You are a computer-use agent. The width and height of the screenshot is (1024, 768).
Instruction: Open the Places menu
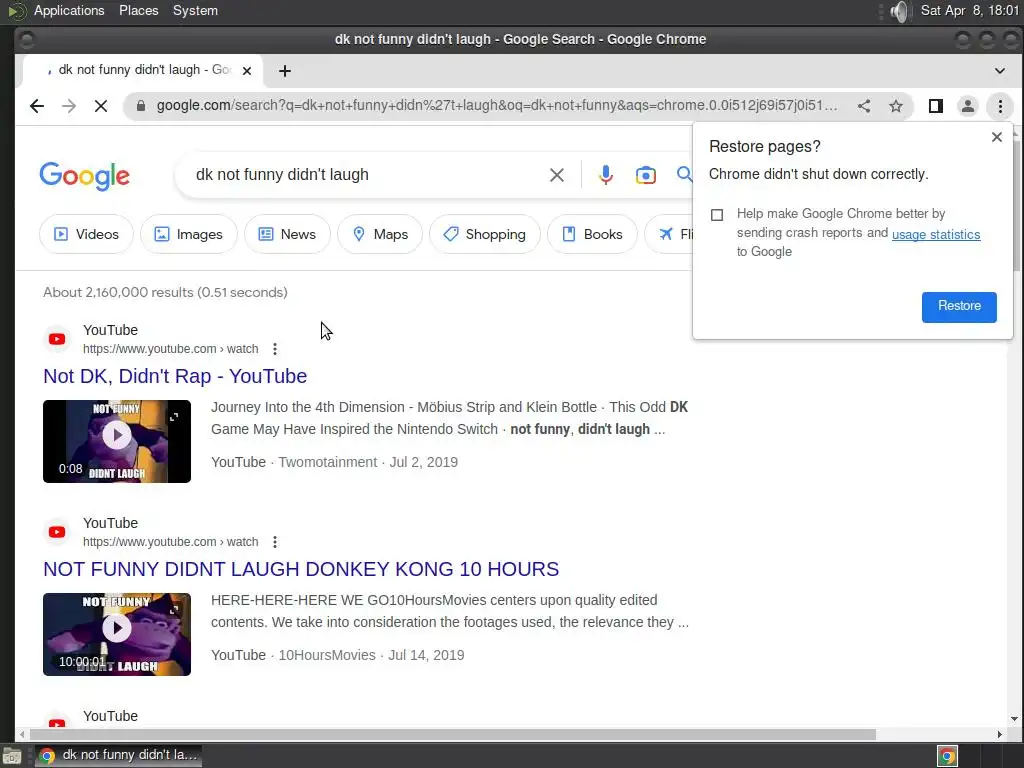(138, 10)
